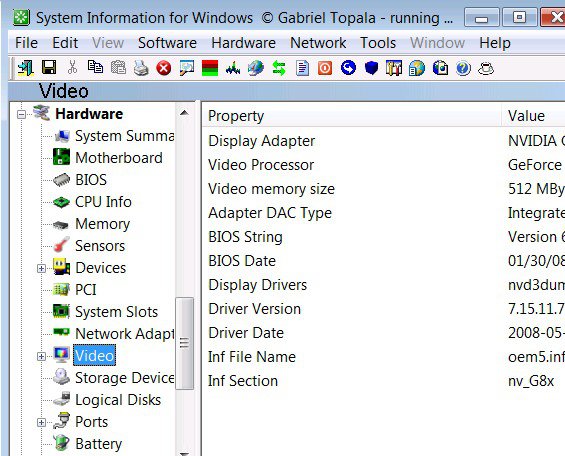Click the dark blue shield icon
The width and height of the screenshot is (565, 456).
[x=371, y=68]
